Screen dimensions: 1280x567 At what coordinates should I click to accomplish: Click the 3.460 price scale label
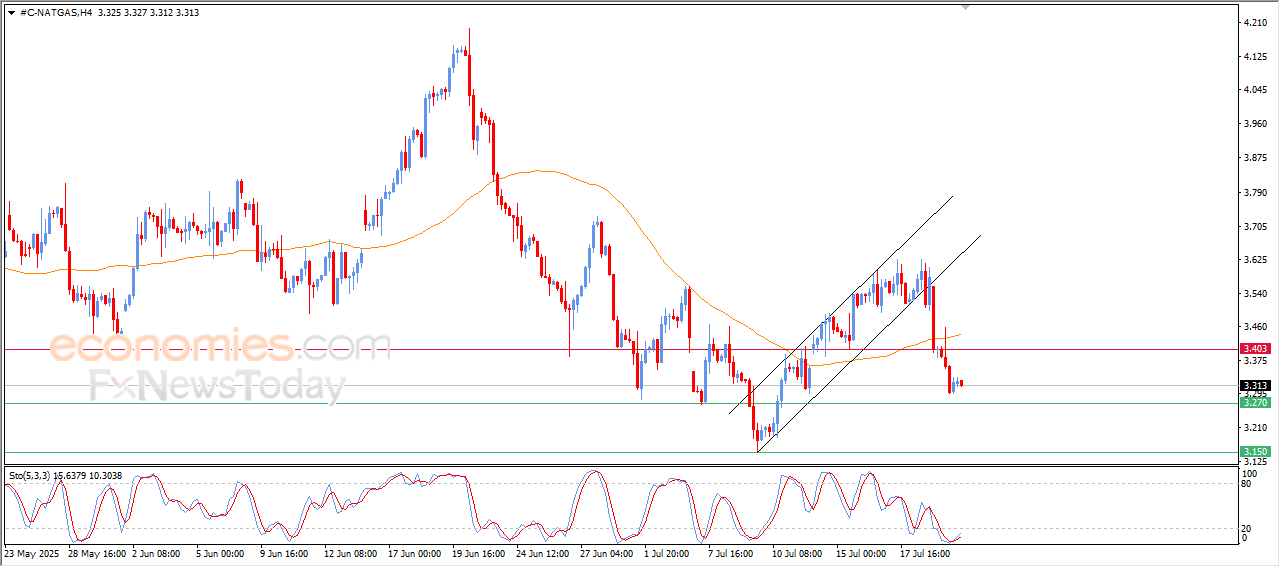click(x=1257, y=326)
